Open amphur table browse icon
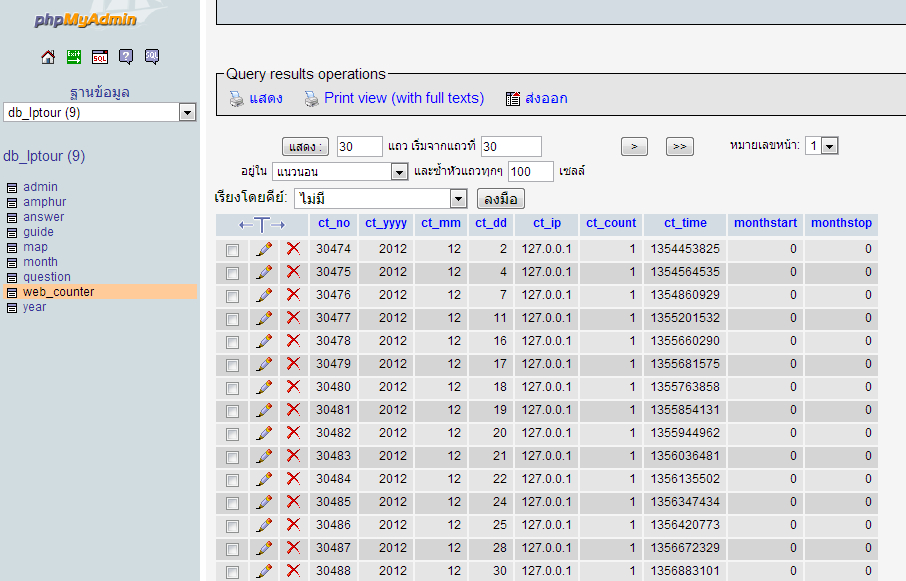906x581 pixels. tap(12, 203)
